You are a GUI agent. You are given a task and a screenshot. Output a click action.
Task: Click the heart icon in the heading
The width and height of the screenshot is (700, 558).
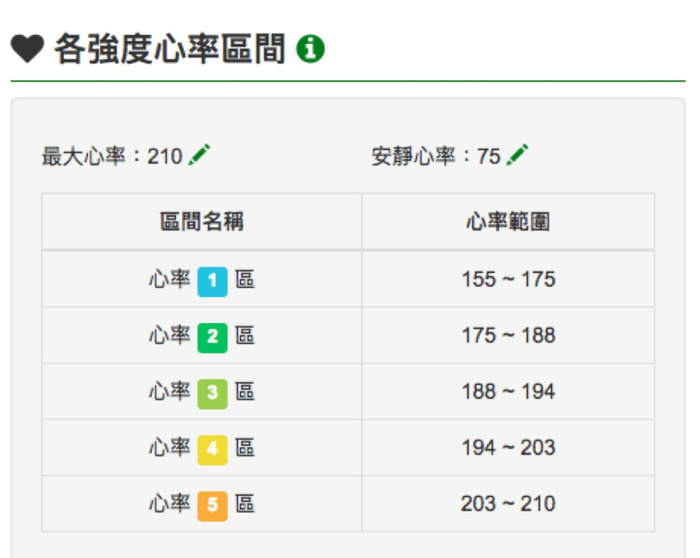pyautogui.click(x=26, y=48)
